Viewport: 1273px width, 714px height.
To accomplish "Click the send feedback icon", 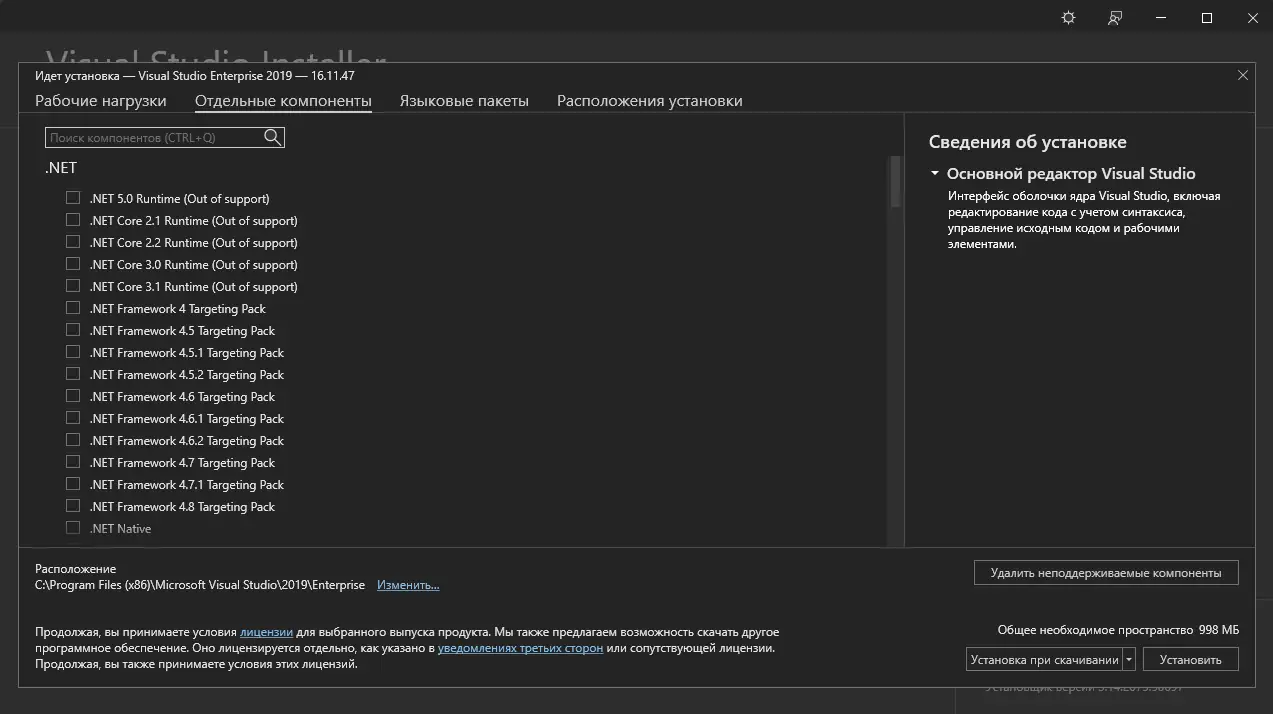I will pos(1115,18).
